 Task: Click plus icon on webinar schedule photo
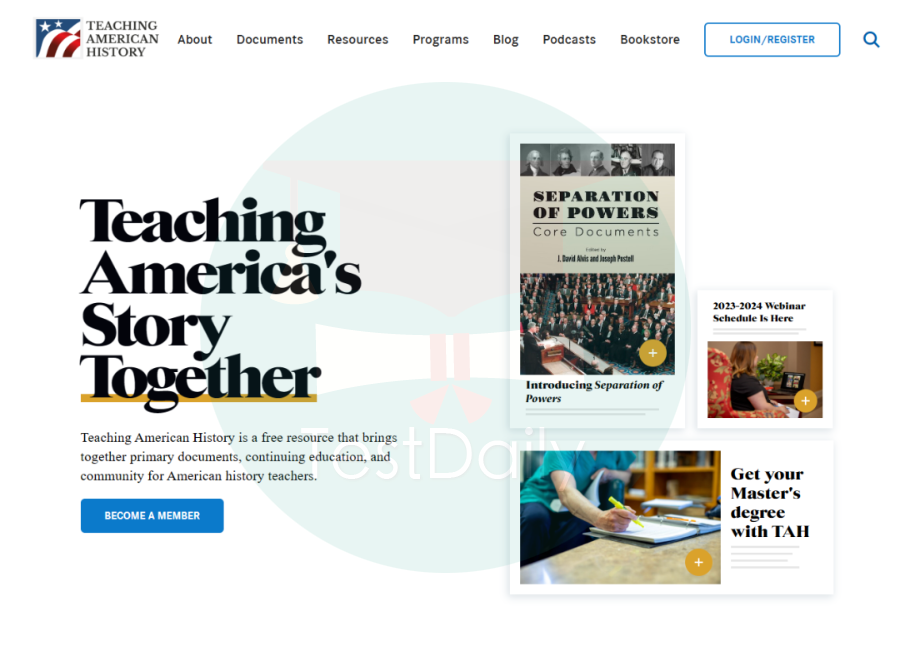pyautogui.click(x=805, y=401)
